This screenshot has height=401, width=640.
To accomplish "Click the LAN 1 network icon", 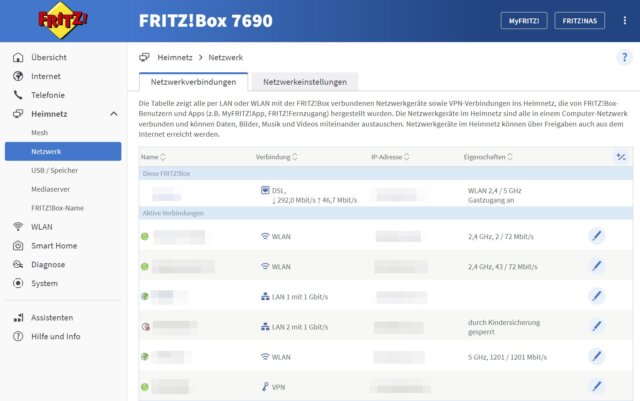I will tap(265, 296).
